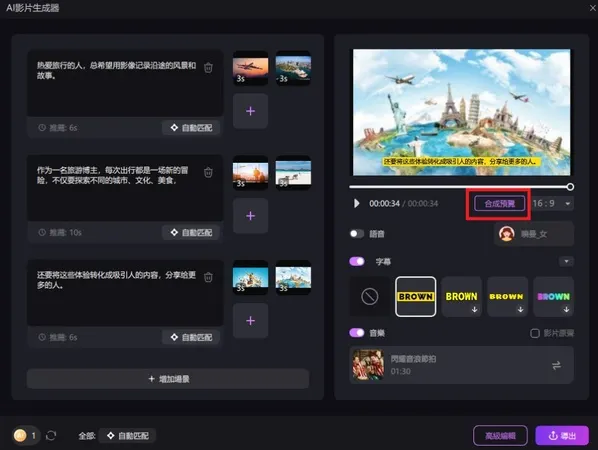This screenshot has height=450, width=598.
Task: Add media to third scene with plus tile
Action: pyautogui.click(x=250, y=321)
